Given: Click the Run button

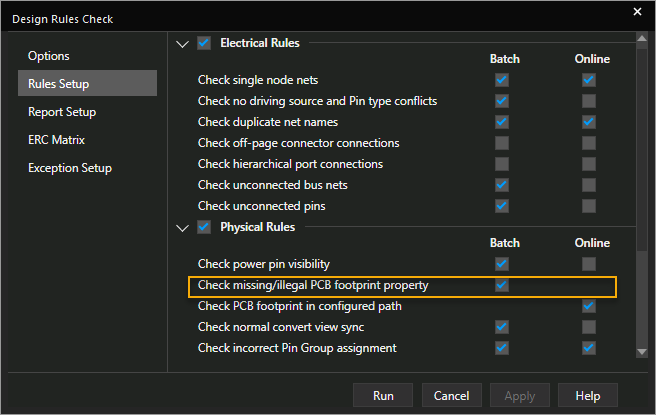Looking at the screenshot, I should [383, 395].
